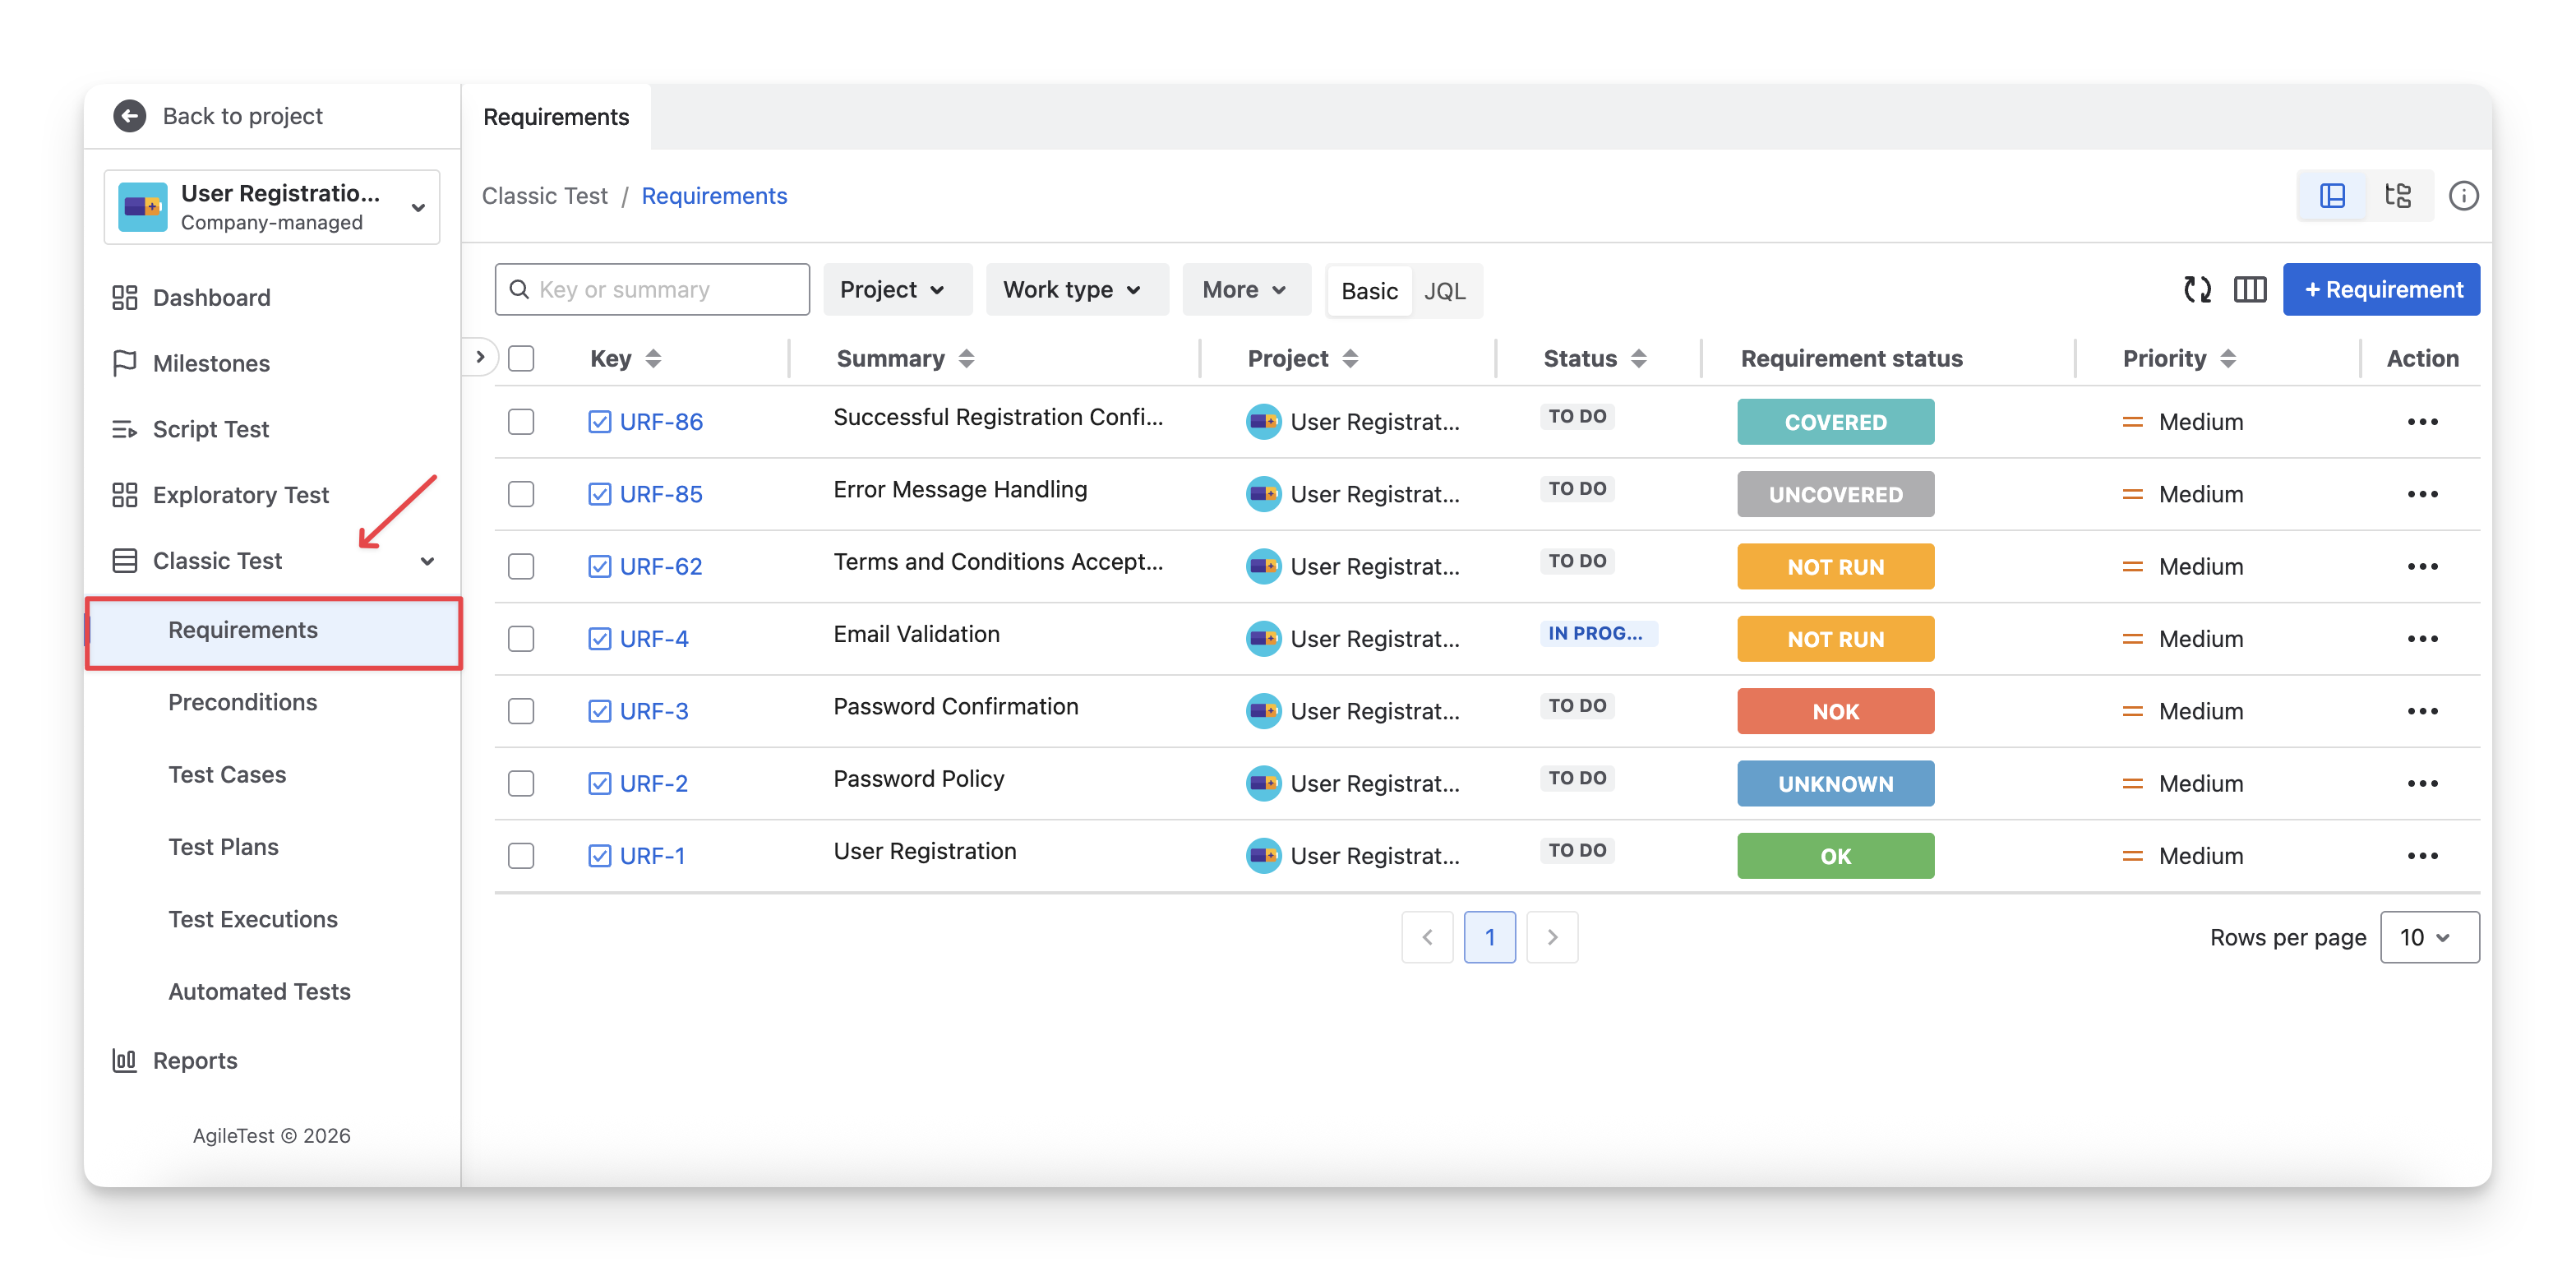Open the three-dot actions for URF-86
This screenshot has height=1271, width=2576.
click(x=2422, y=422)
